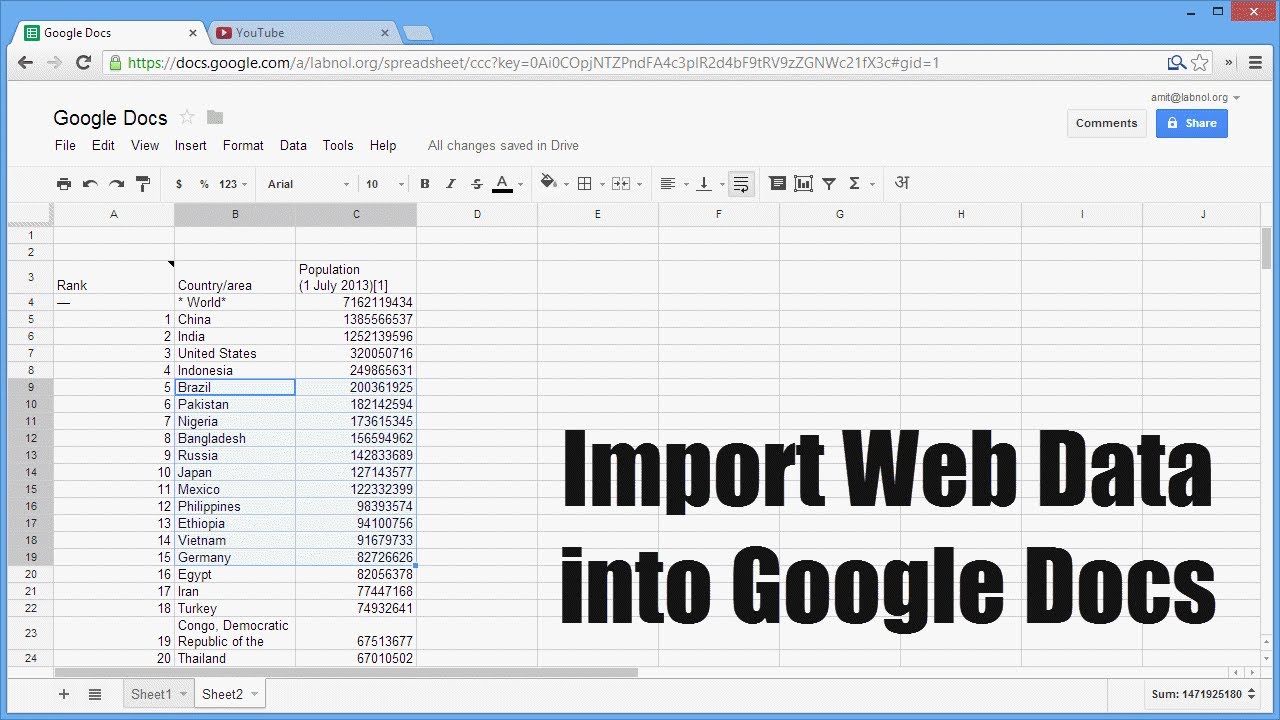Open the 123 more formats dropdown
The image size is (1280, 720).
point(233,184)
